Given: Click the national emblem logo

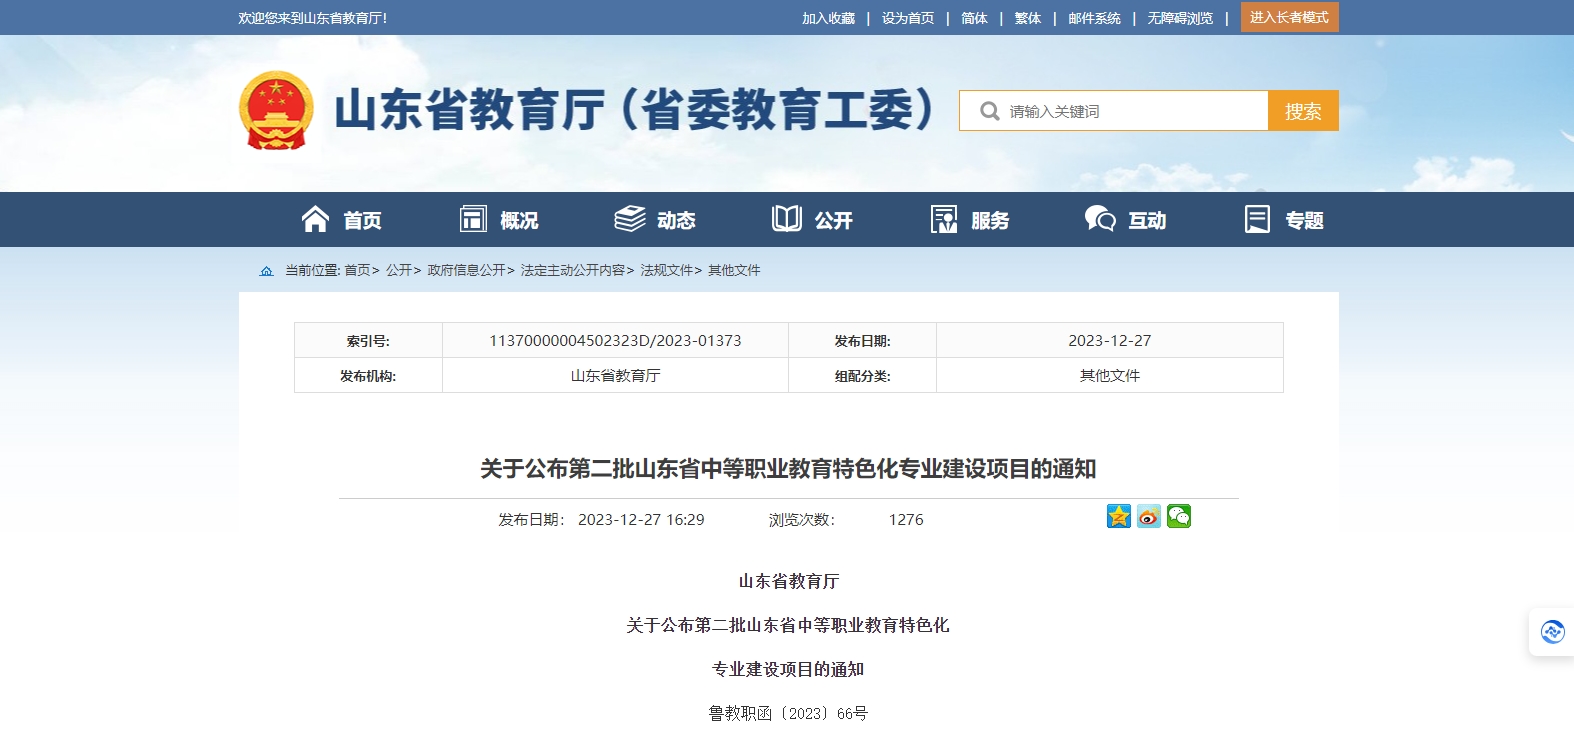Looking at the screenshot, I should click(x=276, y=110).
